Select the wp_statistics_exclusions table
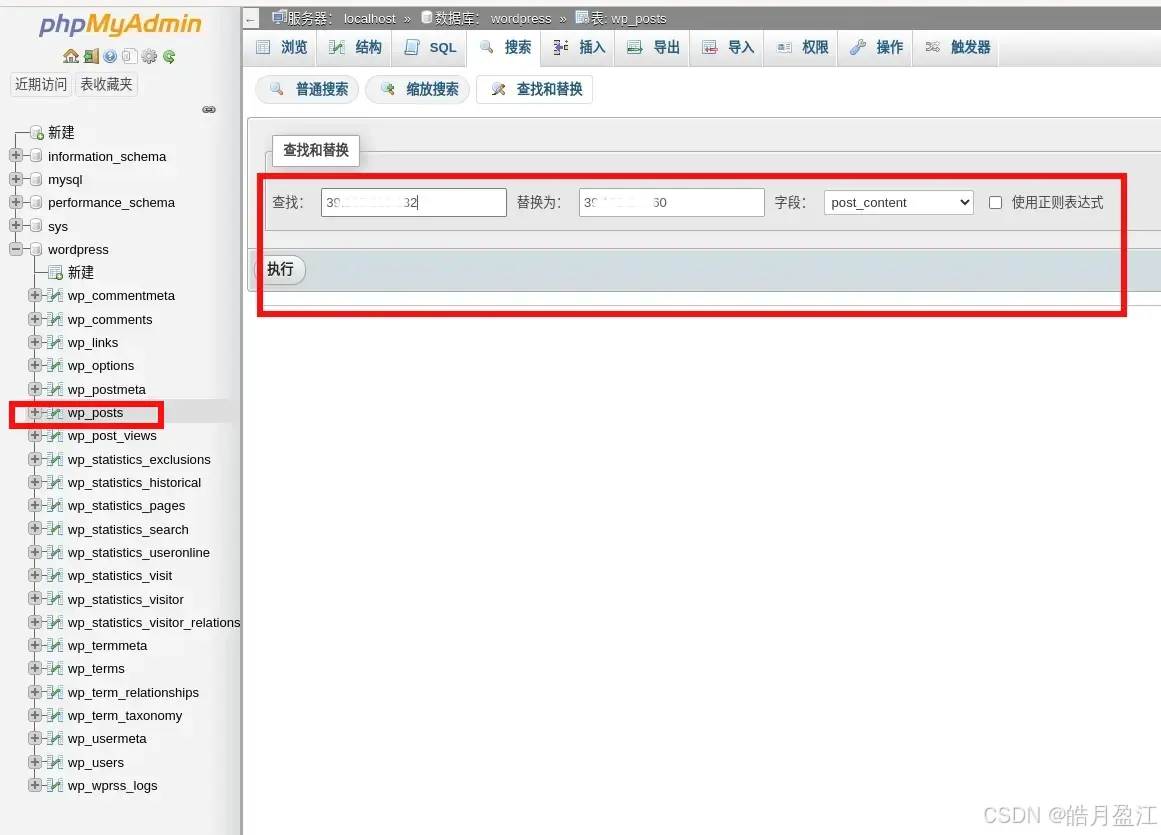 click(x=139, y=459)
